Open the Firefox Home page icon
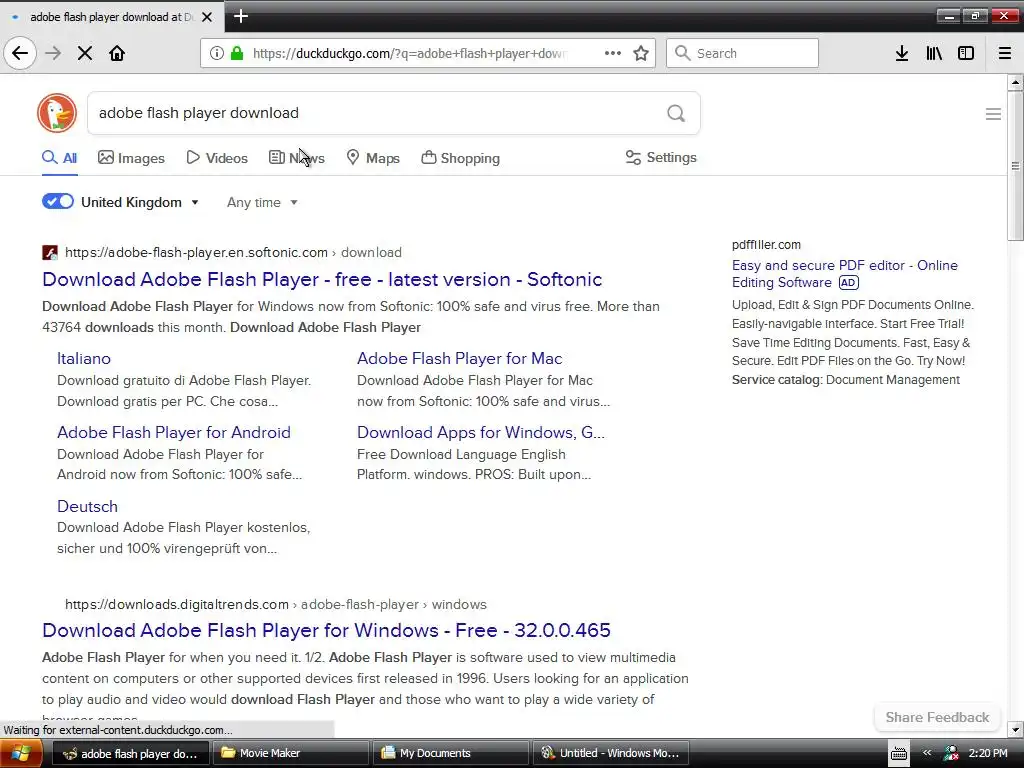 pos(117,53)
